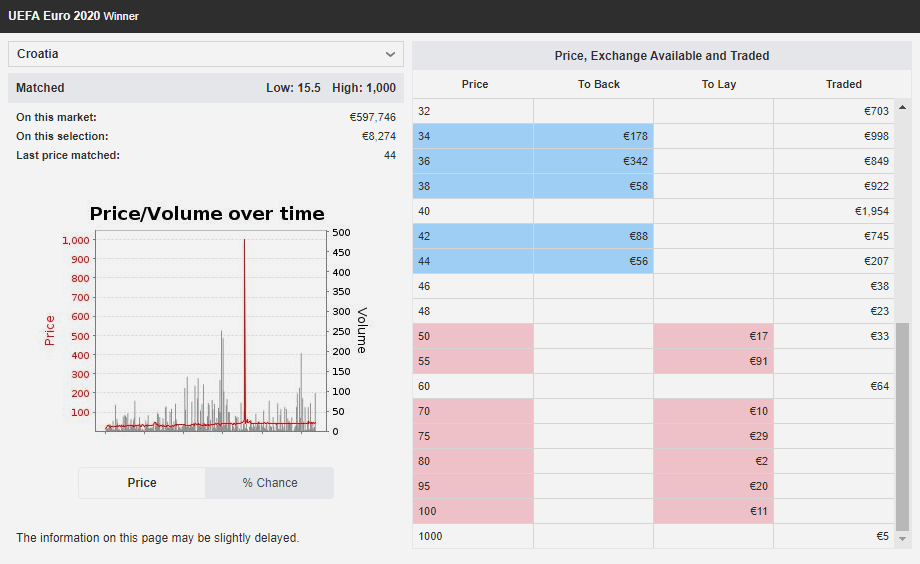
Task: Click the price 60 cell
Action: point(473,386)
